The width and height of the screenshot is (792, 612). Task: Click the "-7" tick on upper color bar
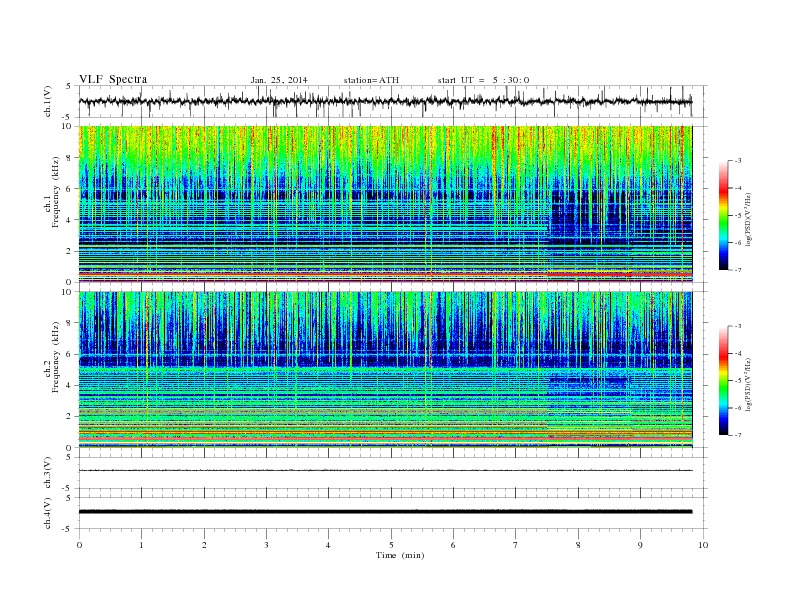pos(738,270)
